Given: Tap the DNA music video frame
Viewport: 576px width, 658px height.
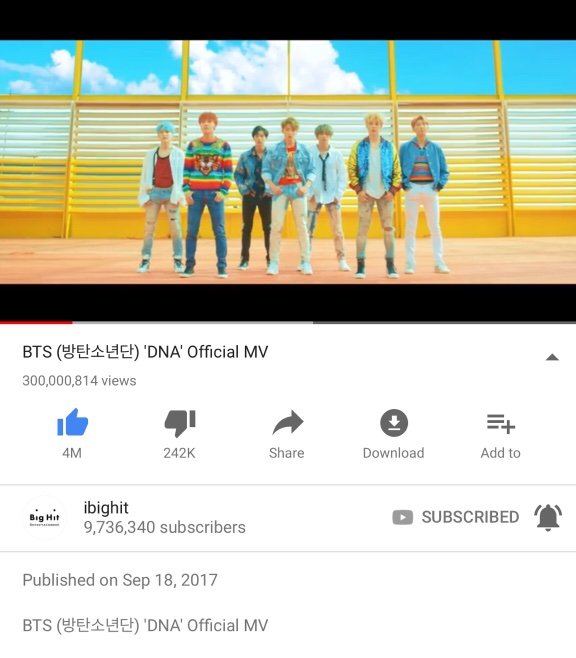Looking at the screenshot, I should click(288, 162).
